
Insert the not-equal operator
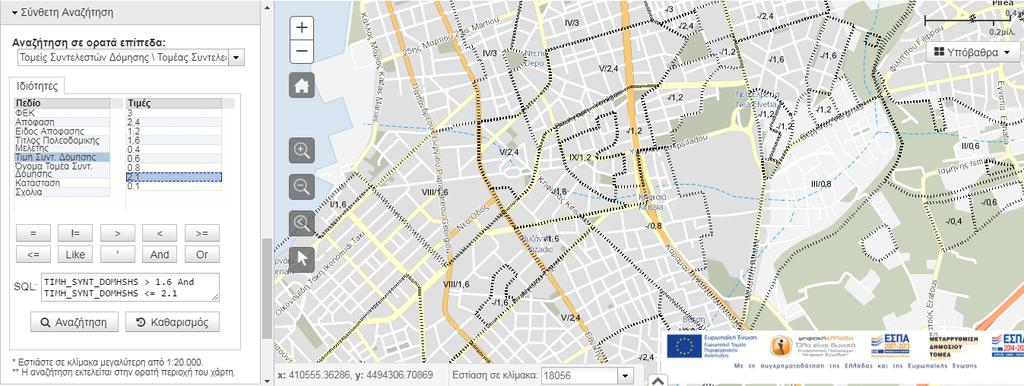pyautogui.click(x=75, y=233)
